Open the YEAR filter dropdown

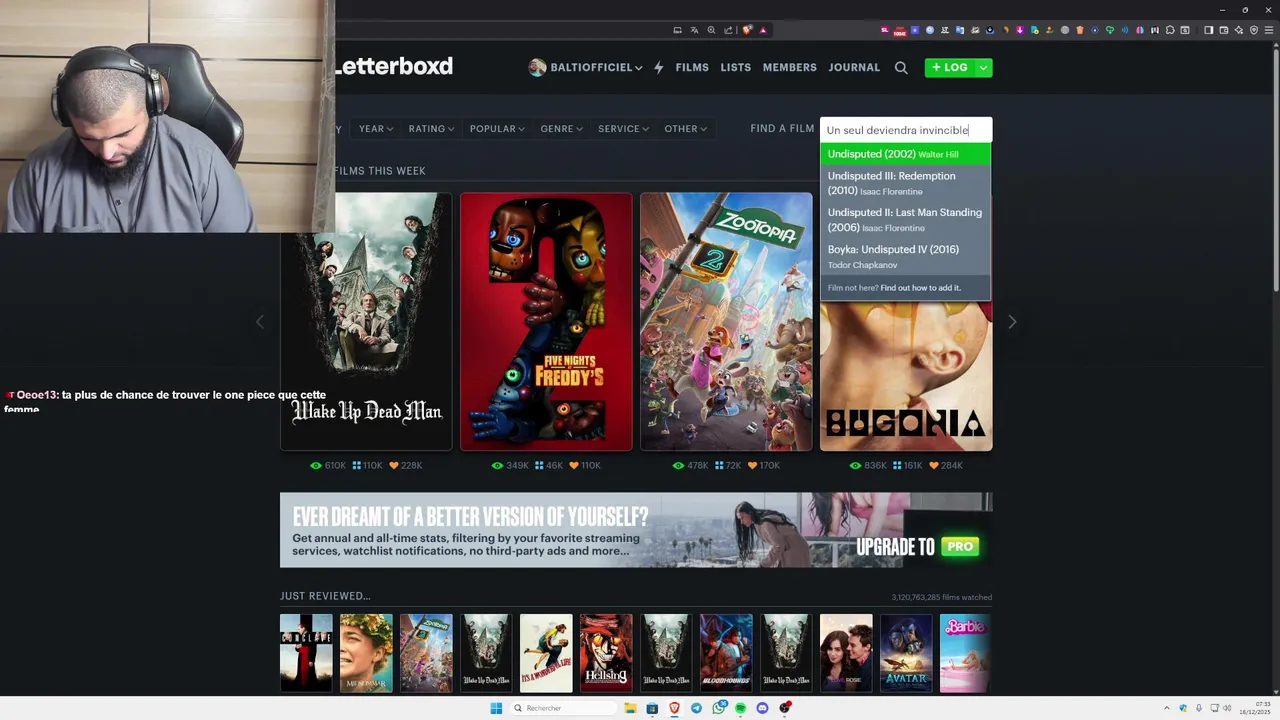[376, 128]
